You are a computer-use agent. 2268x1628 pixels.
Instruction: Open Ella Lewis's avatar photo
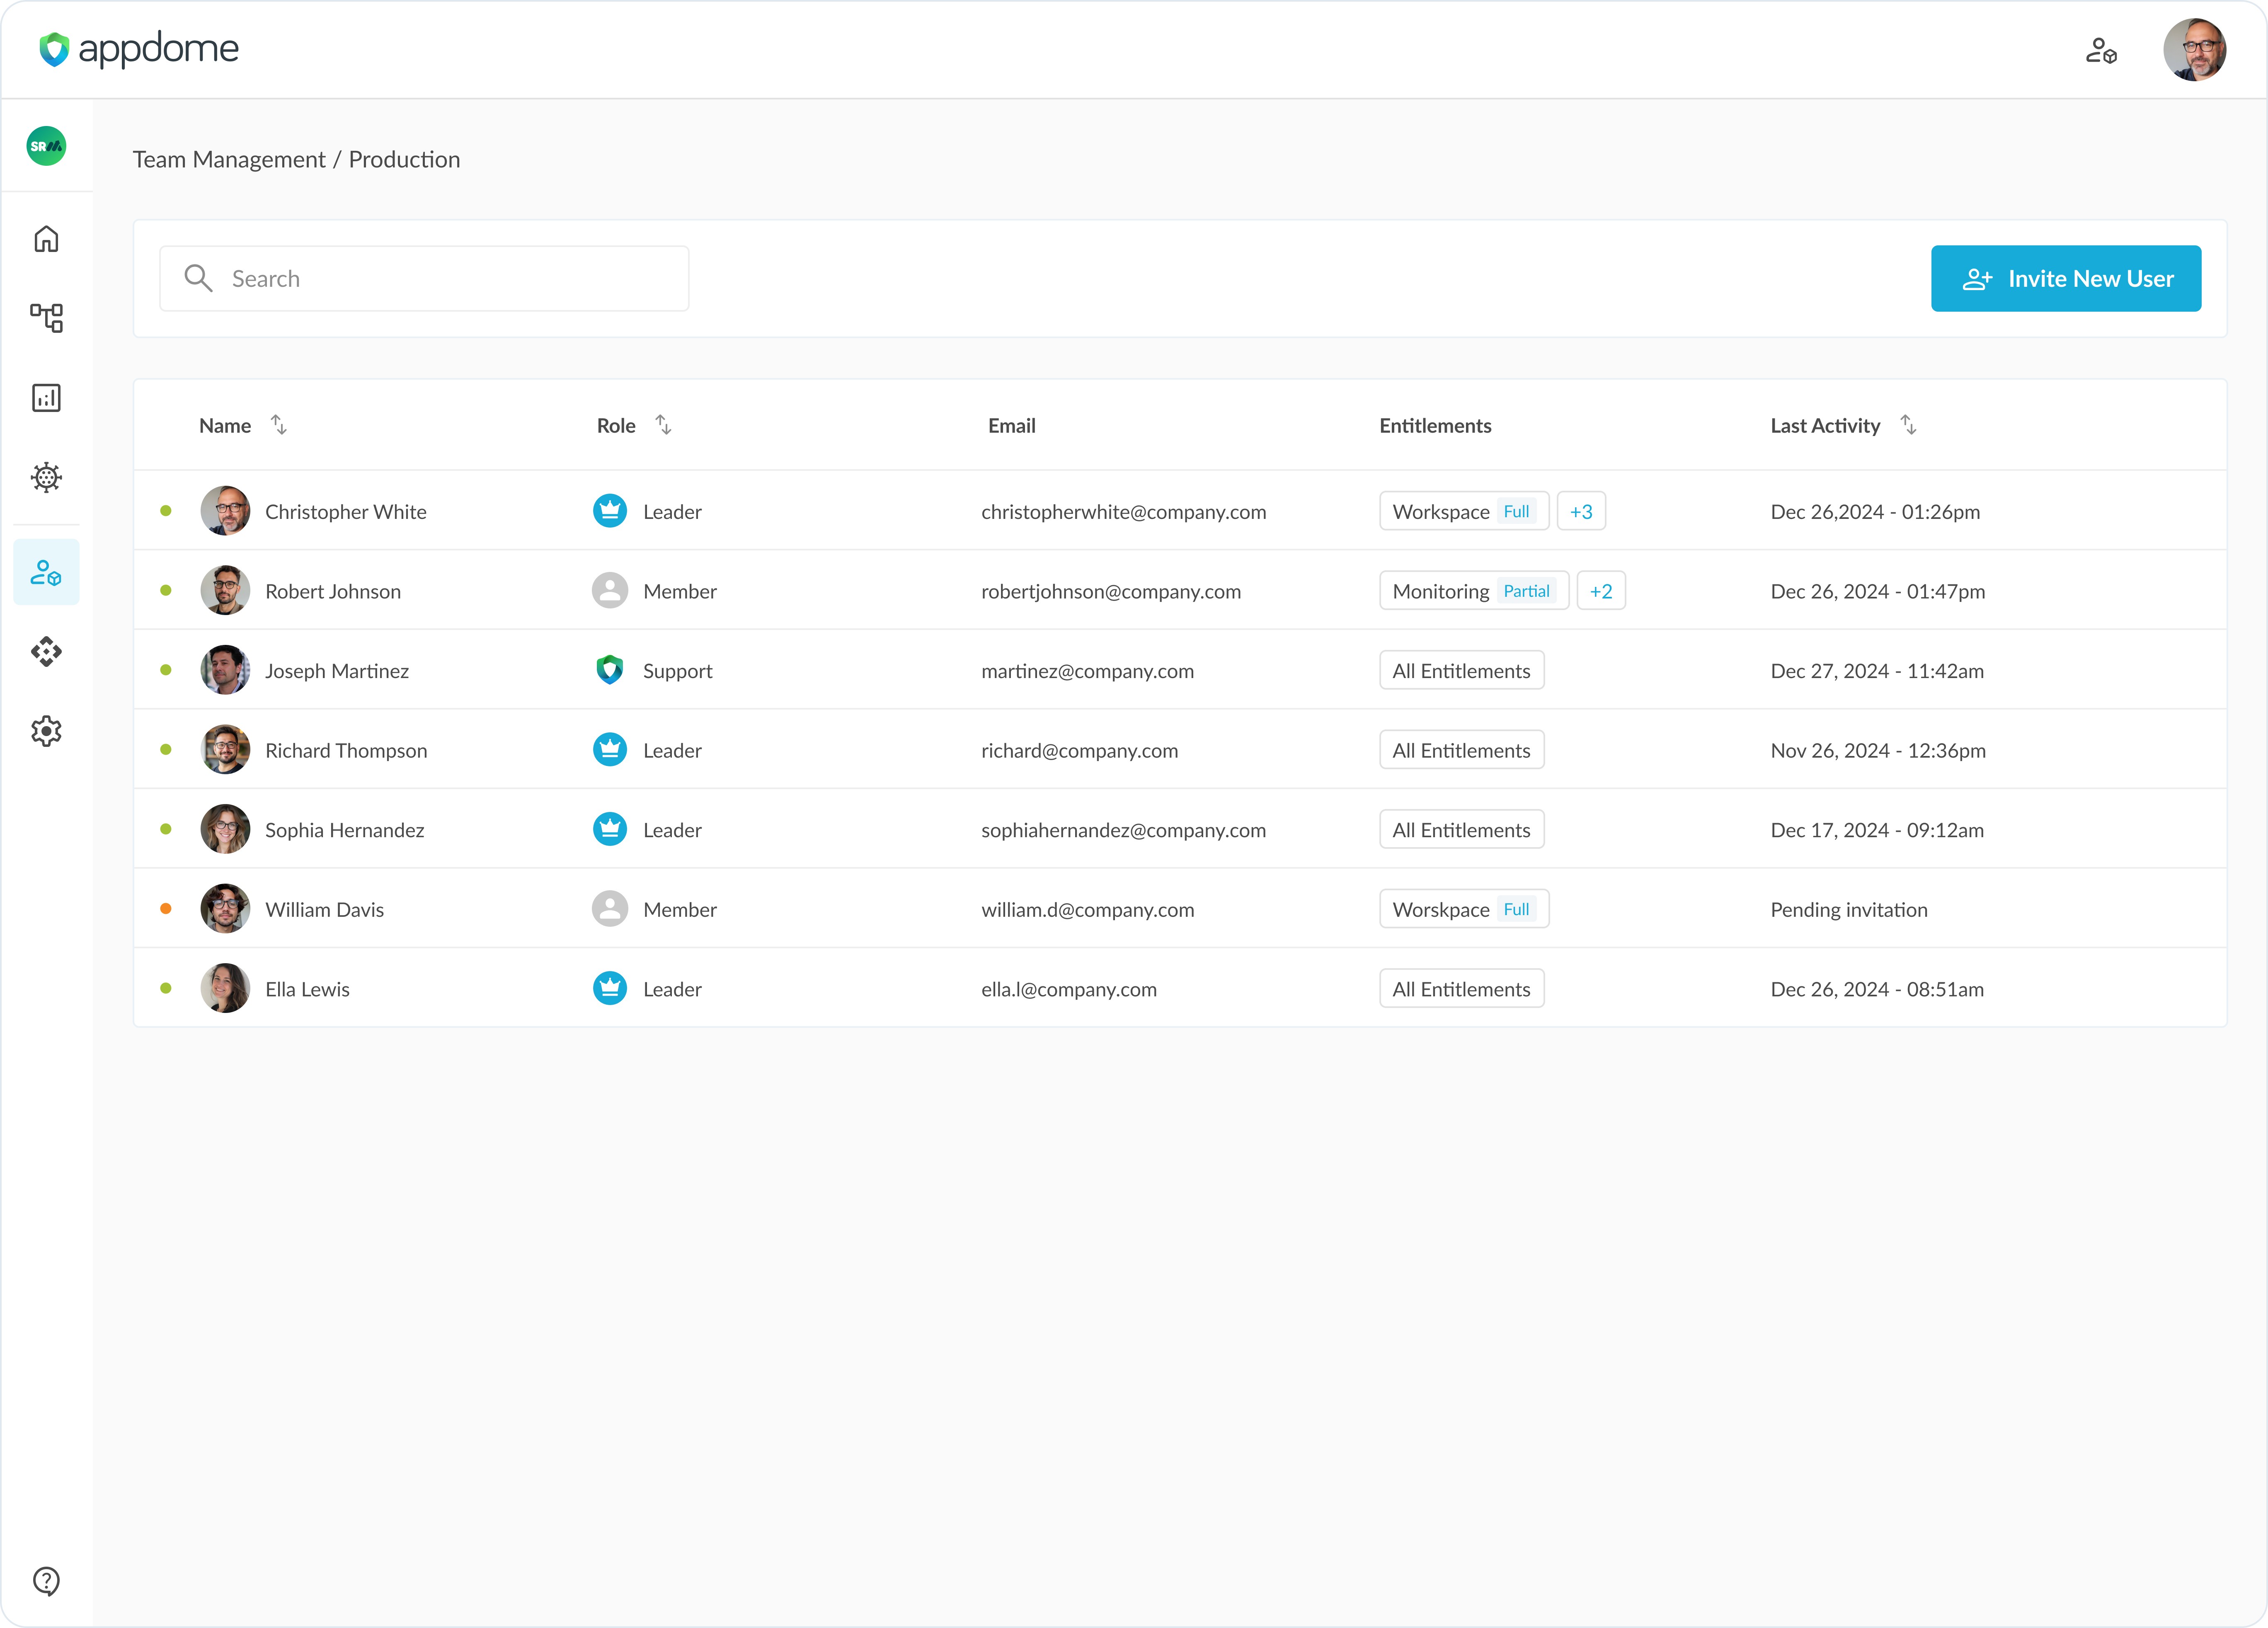pos(225,988)
